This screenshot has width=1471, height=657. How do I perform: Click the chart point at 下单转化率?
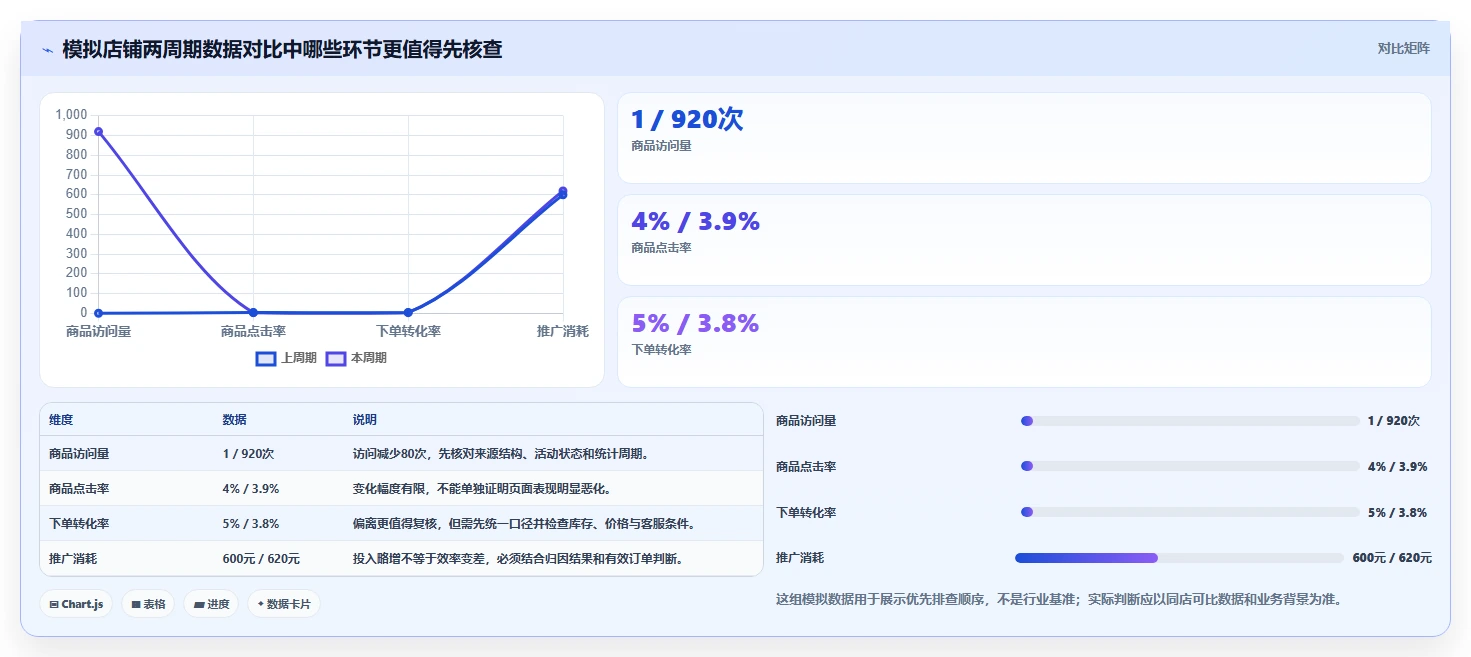[x=408, y=313]
